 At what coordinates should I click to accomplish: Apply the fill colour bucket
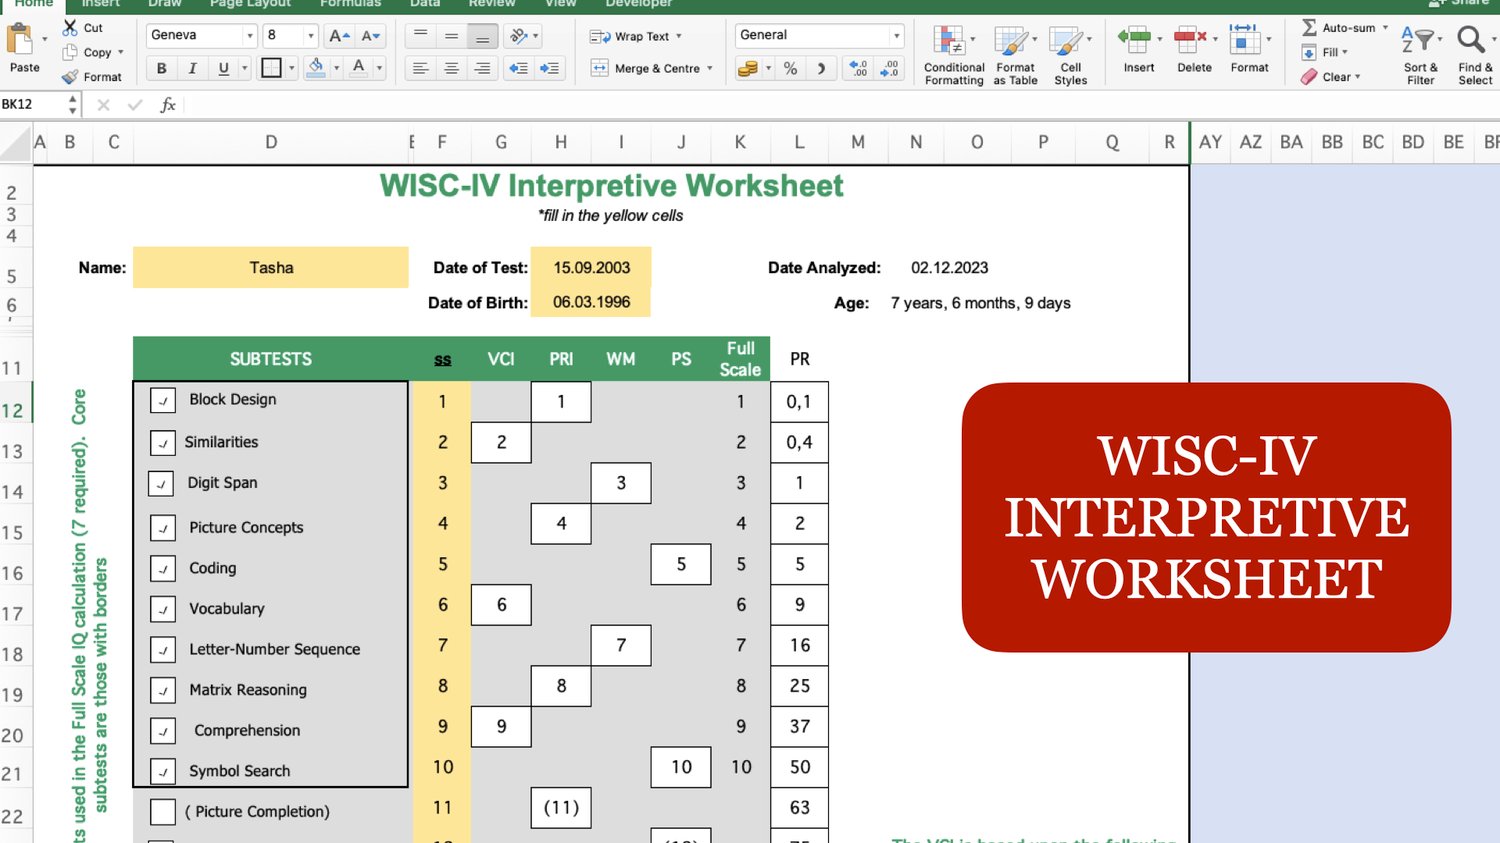pyautogui.click(x=316, y=67)
